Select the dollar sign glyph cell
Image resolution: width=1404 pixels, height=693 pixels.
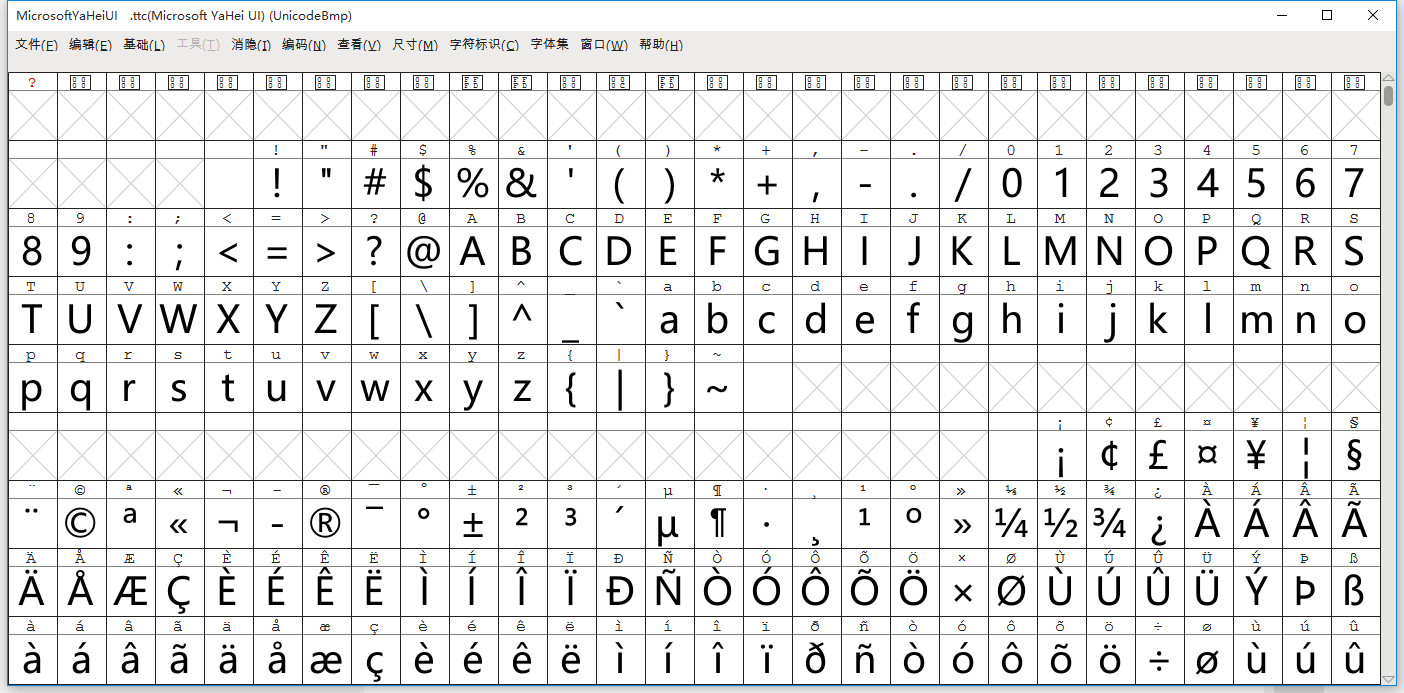423,180
